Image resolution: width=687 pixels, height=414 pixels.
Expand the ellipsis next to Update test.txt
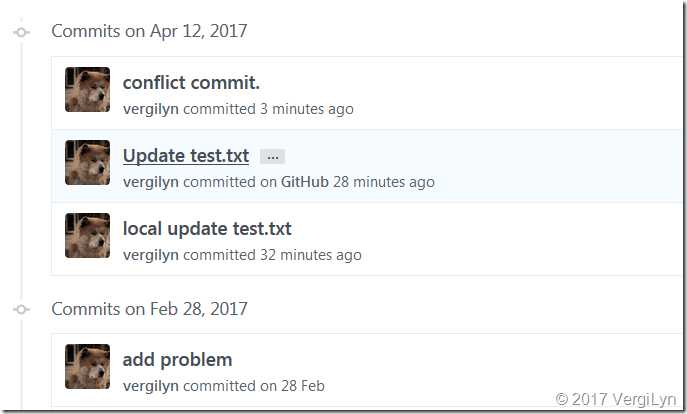tap(272, 157)
